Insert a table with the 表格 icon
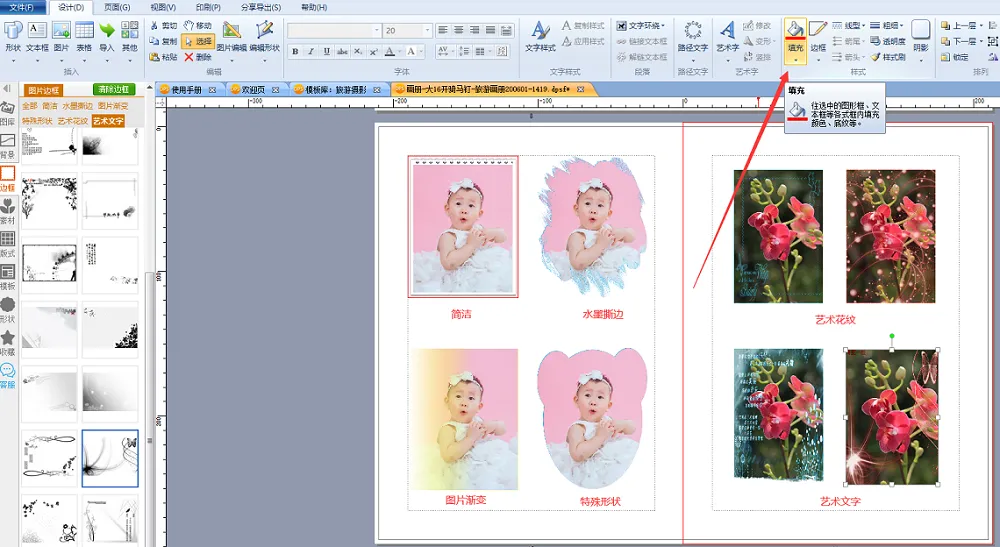The height and width of the screenshot is (547, 1000). [x=84, y=36]
